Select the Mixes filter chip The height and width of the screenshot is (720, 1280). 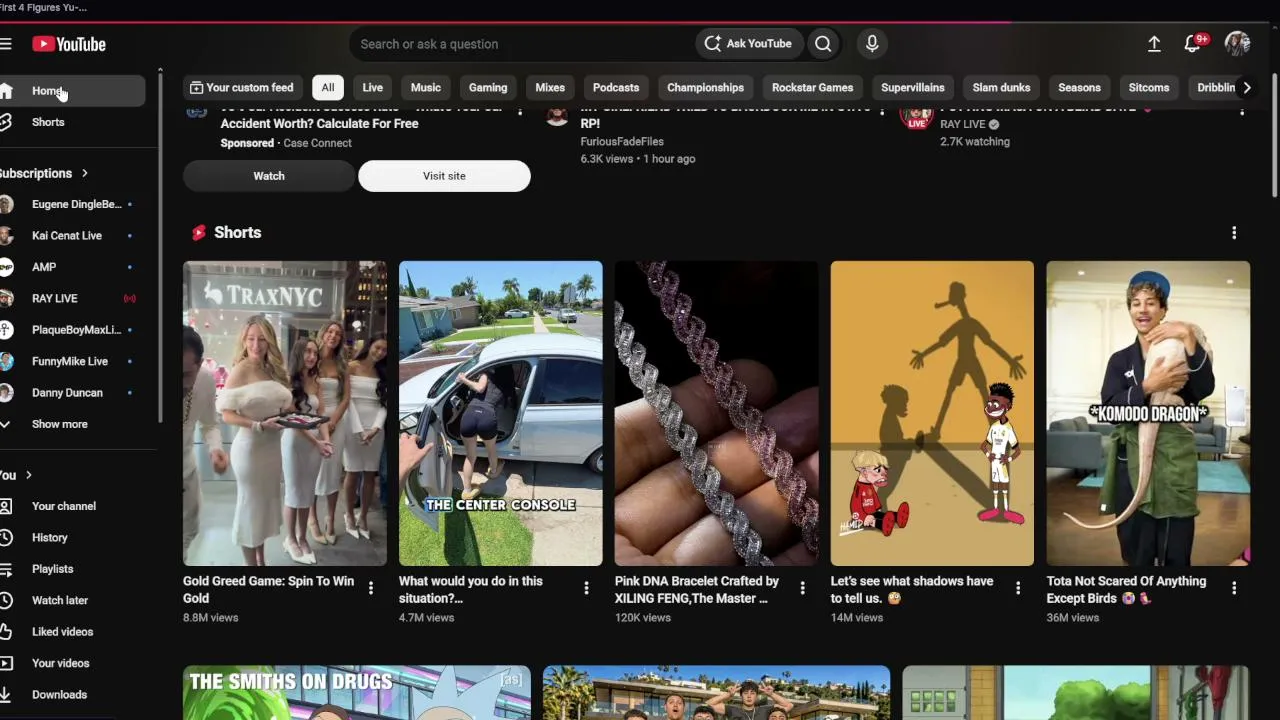click(550, 88)
